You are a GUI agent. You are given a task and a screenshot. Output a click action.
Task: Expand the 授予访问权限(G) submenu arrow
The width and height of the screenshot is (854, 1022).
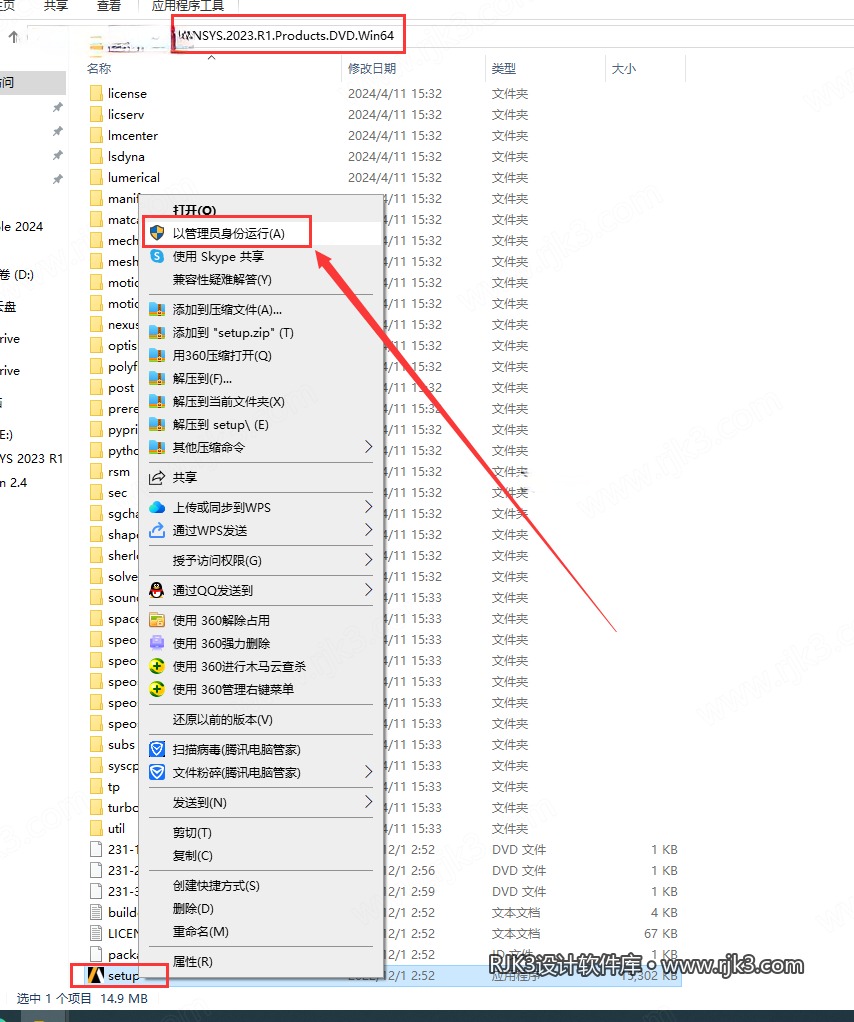368,560
